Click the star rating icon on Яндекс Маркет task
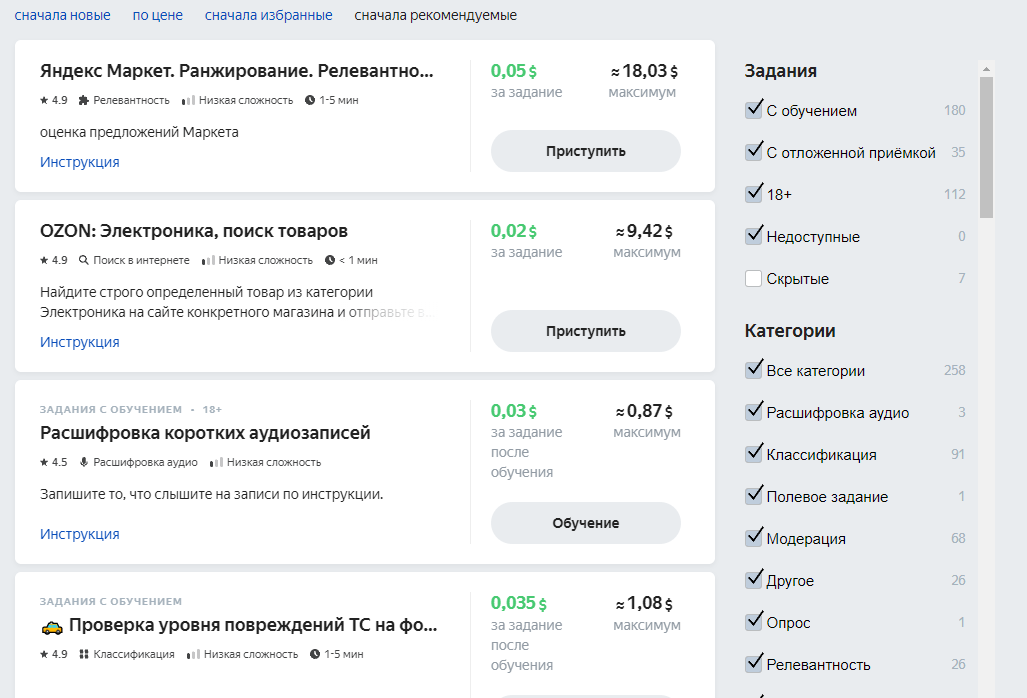The image size is (1027, 698). [44, 100]
